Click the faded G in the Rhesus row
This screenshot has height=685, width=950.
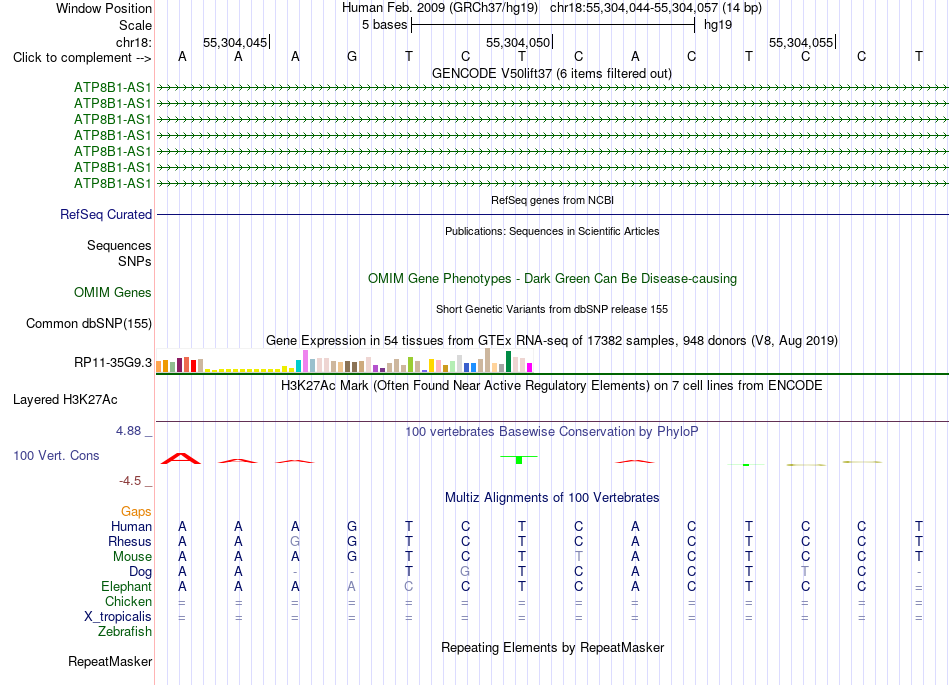pos(295,541)
